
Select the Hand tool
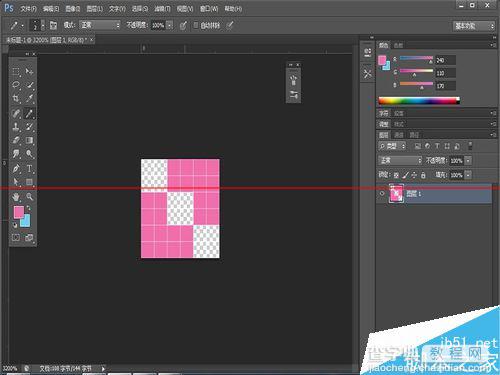click(16, 197)
